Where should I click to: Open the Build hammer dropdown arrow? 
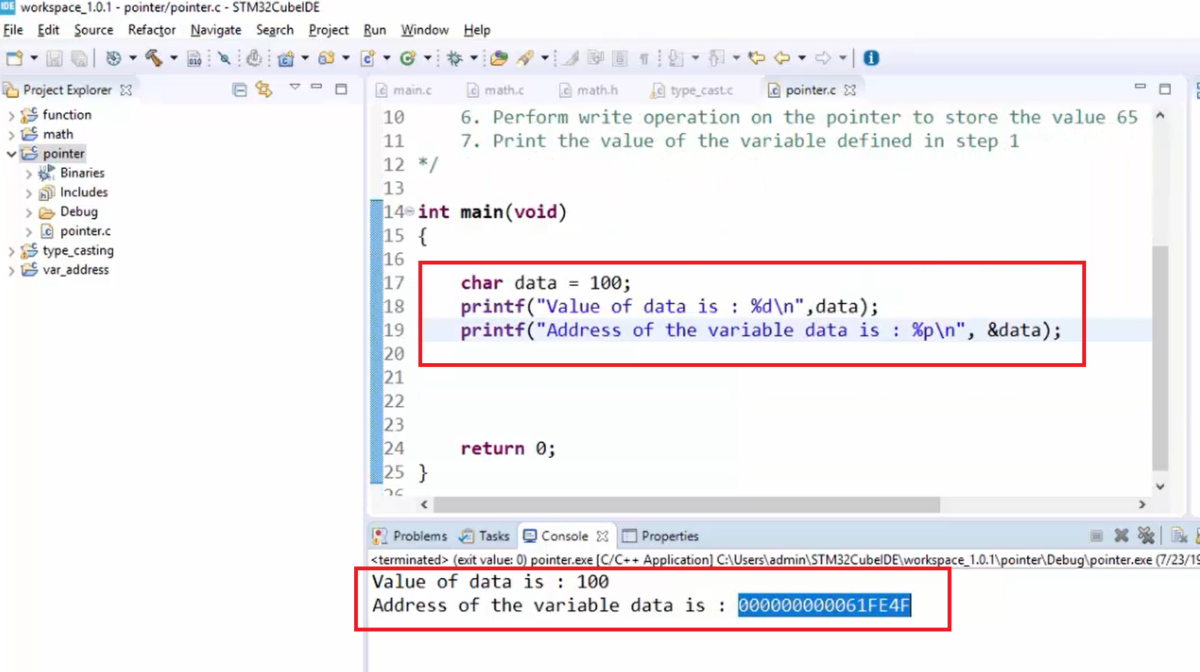point(173,58)
